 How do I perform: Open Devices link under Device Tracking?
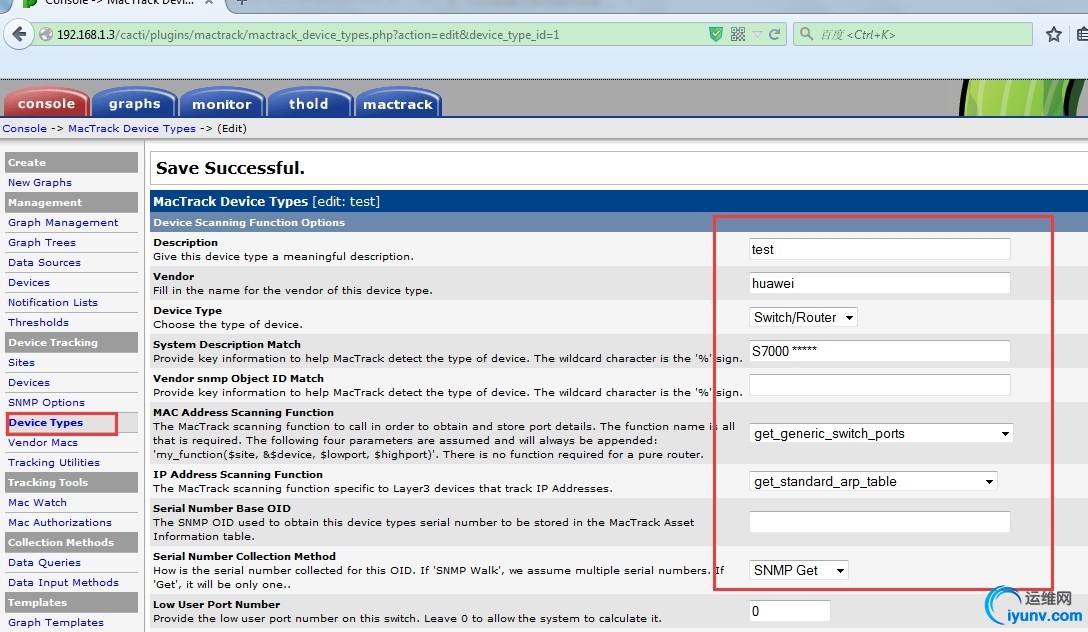click(x=29, y=383)
